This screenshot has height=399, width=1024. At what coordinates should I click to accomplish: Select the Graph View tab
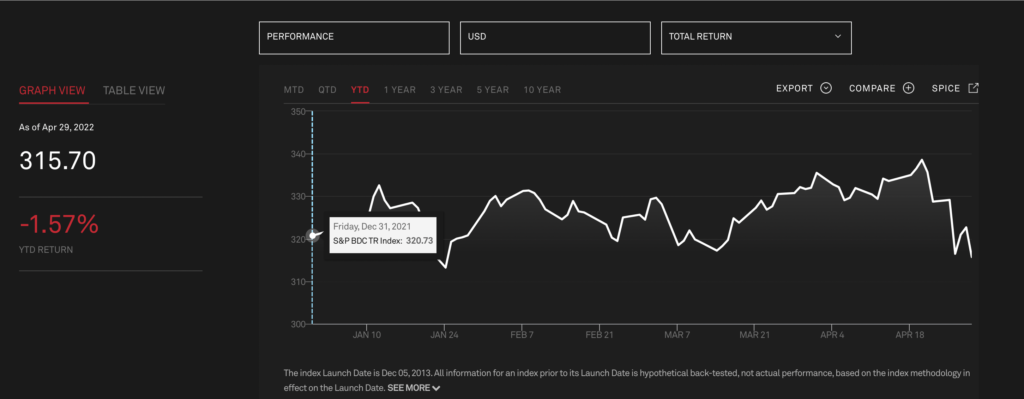tap(52, 91)
